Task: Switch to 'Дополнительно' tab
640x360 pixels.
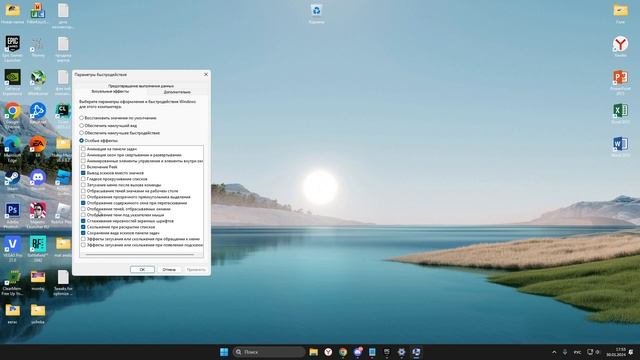Action: [177, 92]
